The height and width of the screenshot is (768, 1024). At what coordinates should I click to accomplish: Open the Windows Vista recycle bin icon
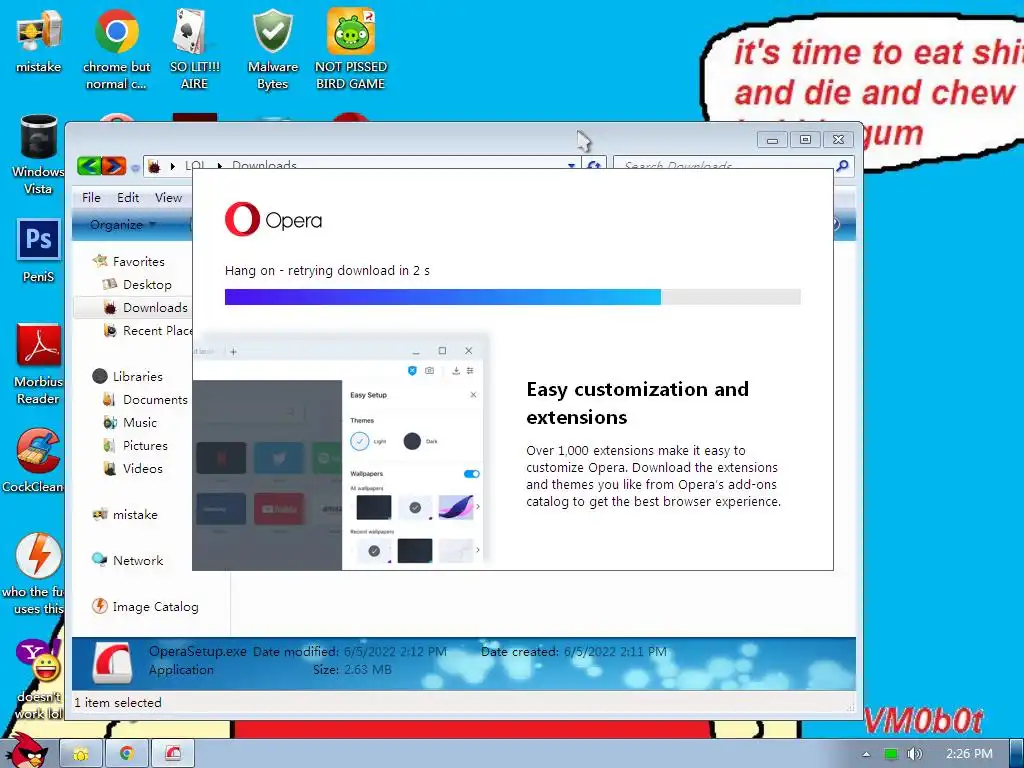pos(38,155)
